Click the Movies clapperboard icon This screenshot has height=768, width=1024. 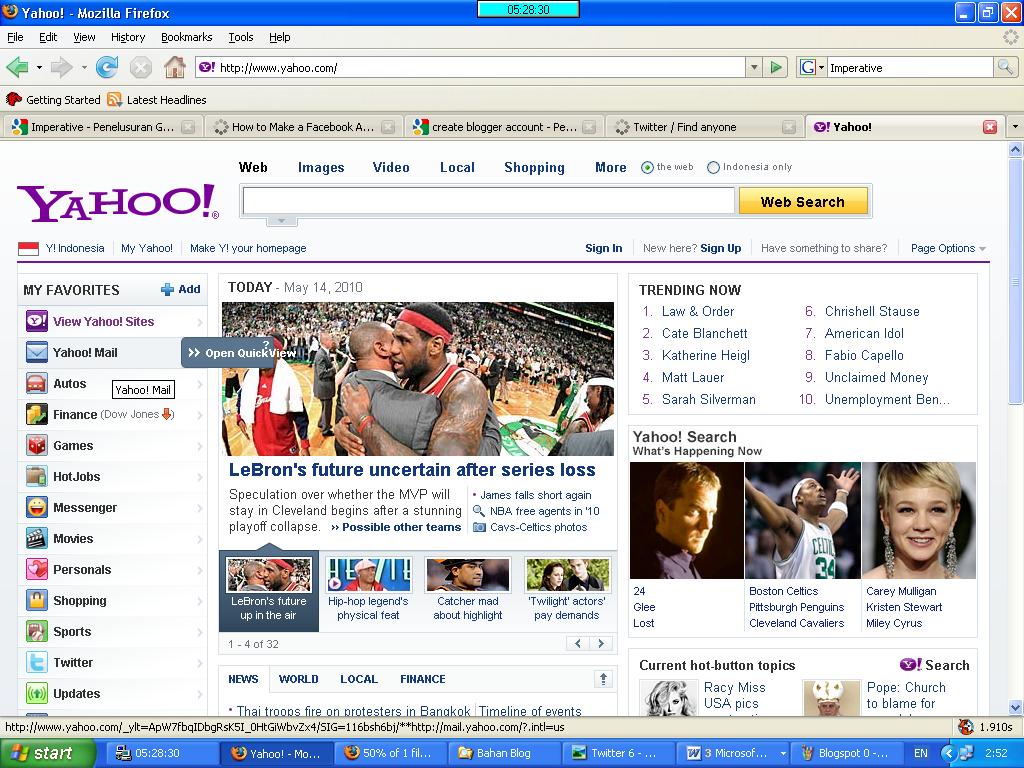click(x=37, y=539)
